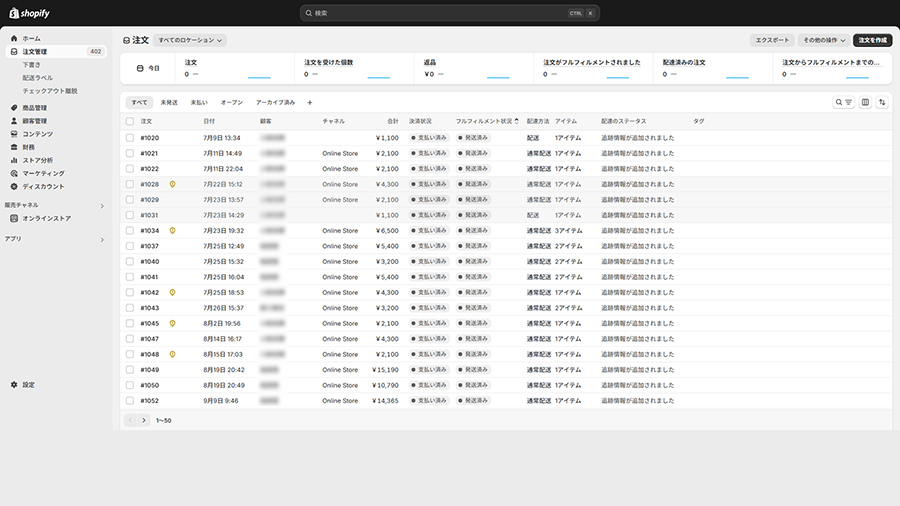Click the エクスポート button
The width and height of the screenshot is (900, 506).
tap(772, 40)
